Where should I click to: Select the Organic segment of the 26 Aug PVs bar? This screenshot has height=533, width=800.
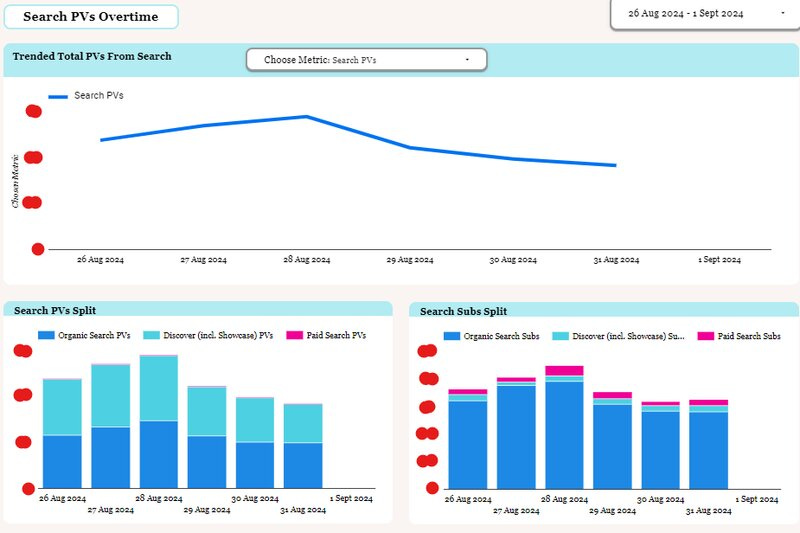(62, 462)
